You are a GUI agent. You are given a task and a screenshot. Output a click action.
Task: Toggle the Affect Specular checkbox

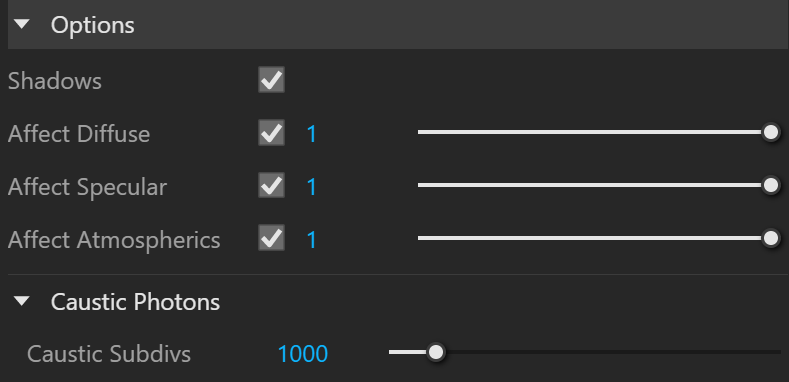click(x=271, y=186)
